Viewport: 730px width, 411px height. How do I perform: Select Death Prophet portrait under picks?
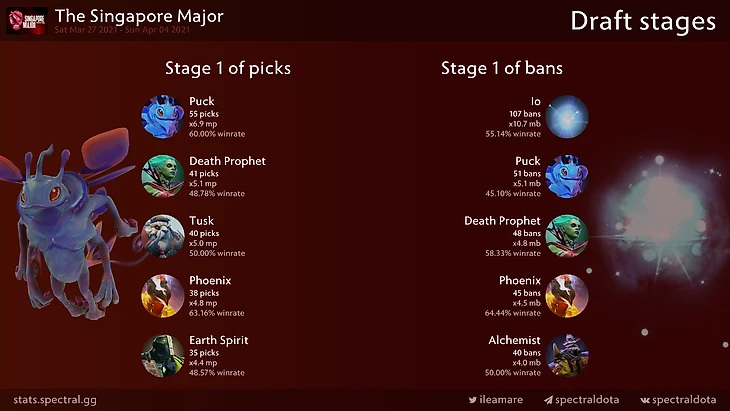pyautogui.click(x=162, y=176)
